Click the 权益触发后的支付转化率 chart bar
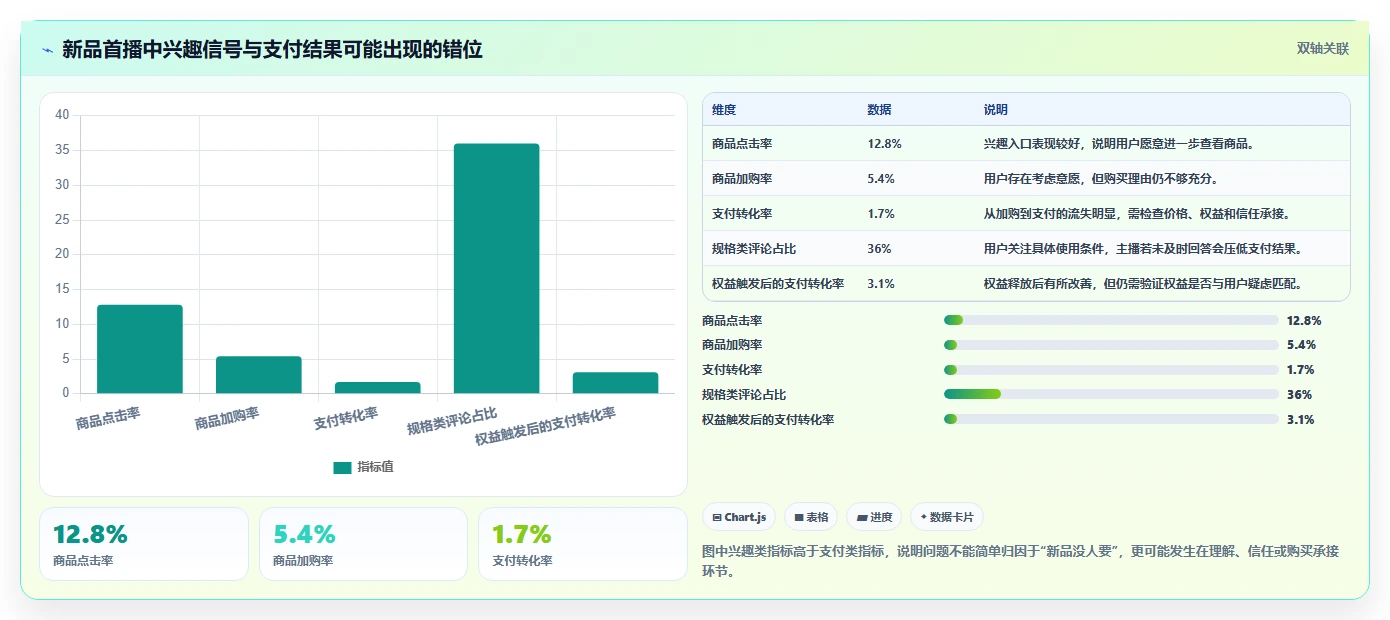1390x620 pixels. tap(615, 383)
